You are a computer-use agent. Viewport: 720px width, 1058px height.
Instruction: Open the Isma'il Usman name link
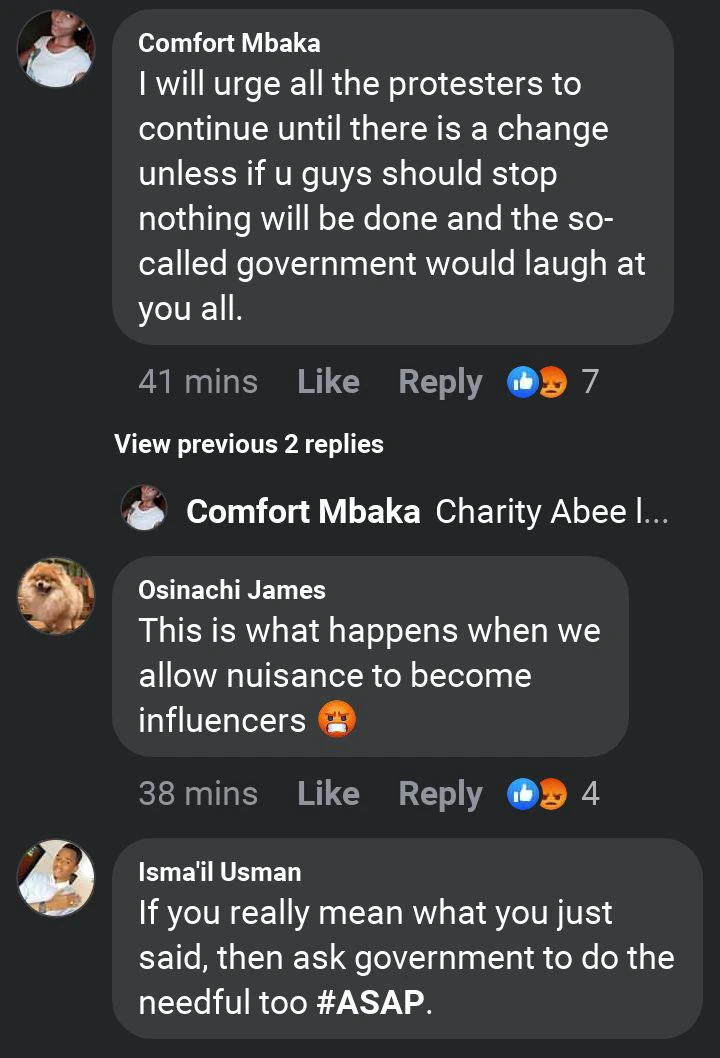click(x=219, y=872)
